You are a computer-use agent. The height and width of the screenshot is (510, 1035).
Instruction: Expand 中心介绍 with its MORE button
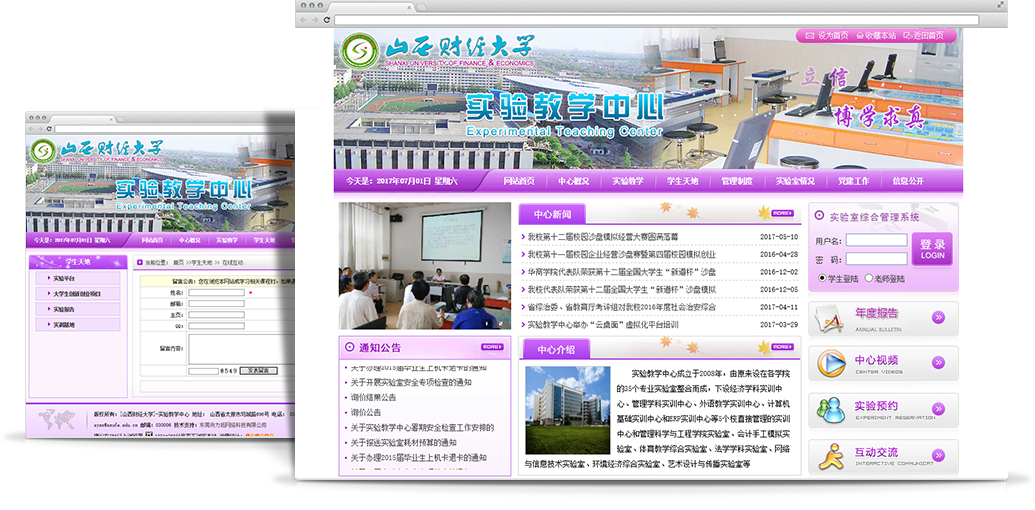click(782, 347)
